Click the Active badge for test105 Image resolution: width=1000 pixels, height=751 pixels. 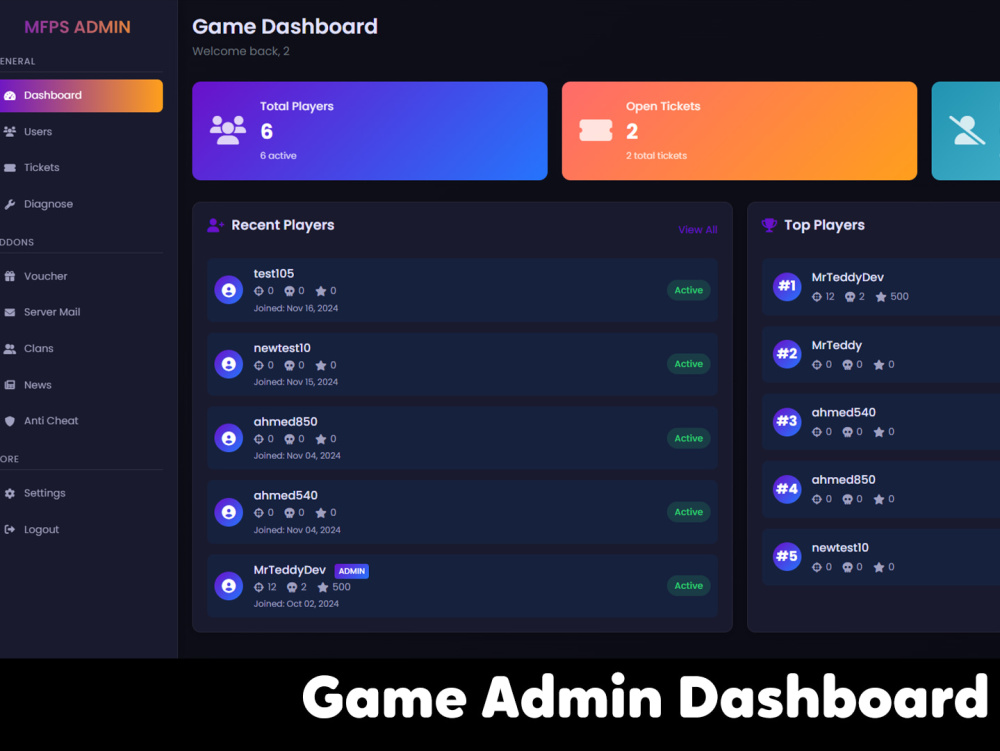pyautogui.click(x=689, y=290)
